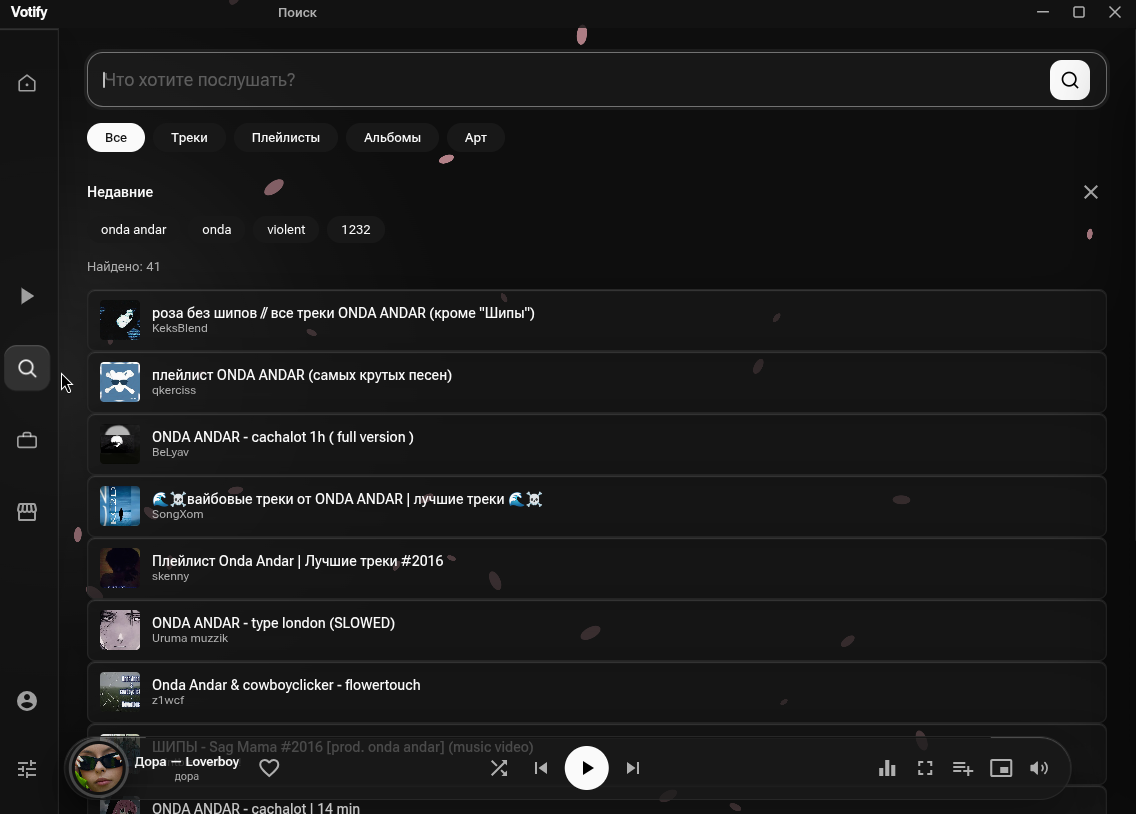
Task: Switch to the 'Треки' filter tab
Action: 189,138
